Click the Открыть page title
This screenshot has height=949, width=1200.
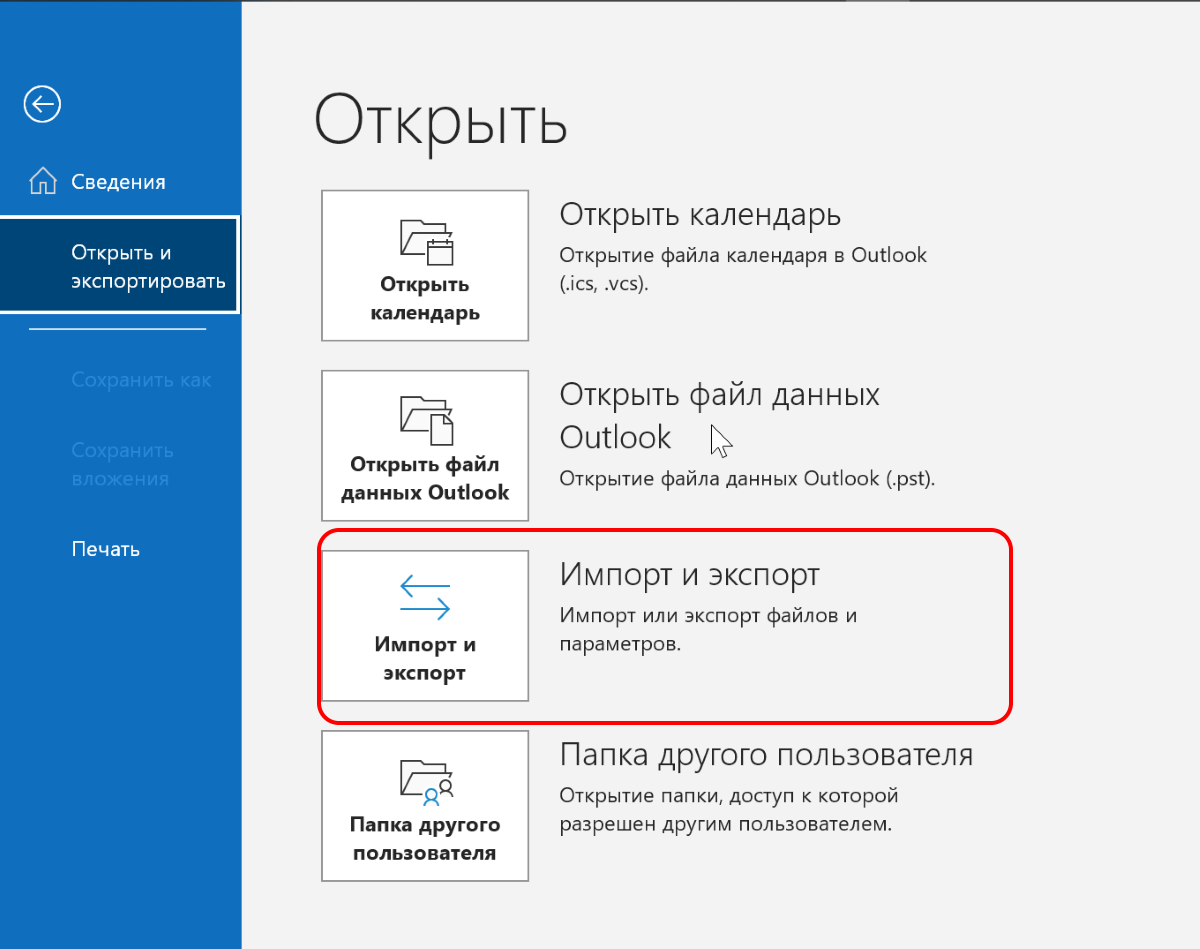[x=441, y=124]
